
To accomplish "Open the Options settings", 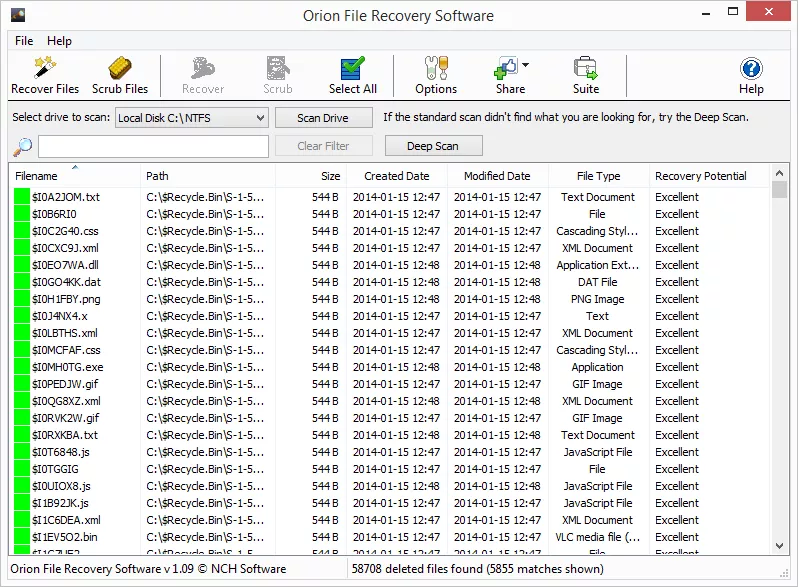I will point(436,69).
